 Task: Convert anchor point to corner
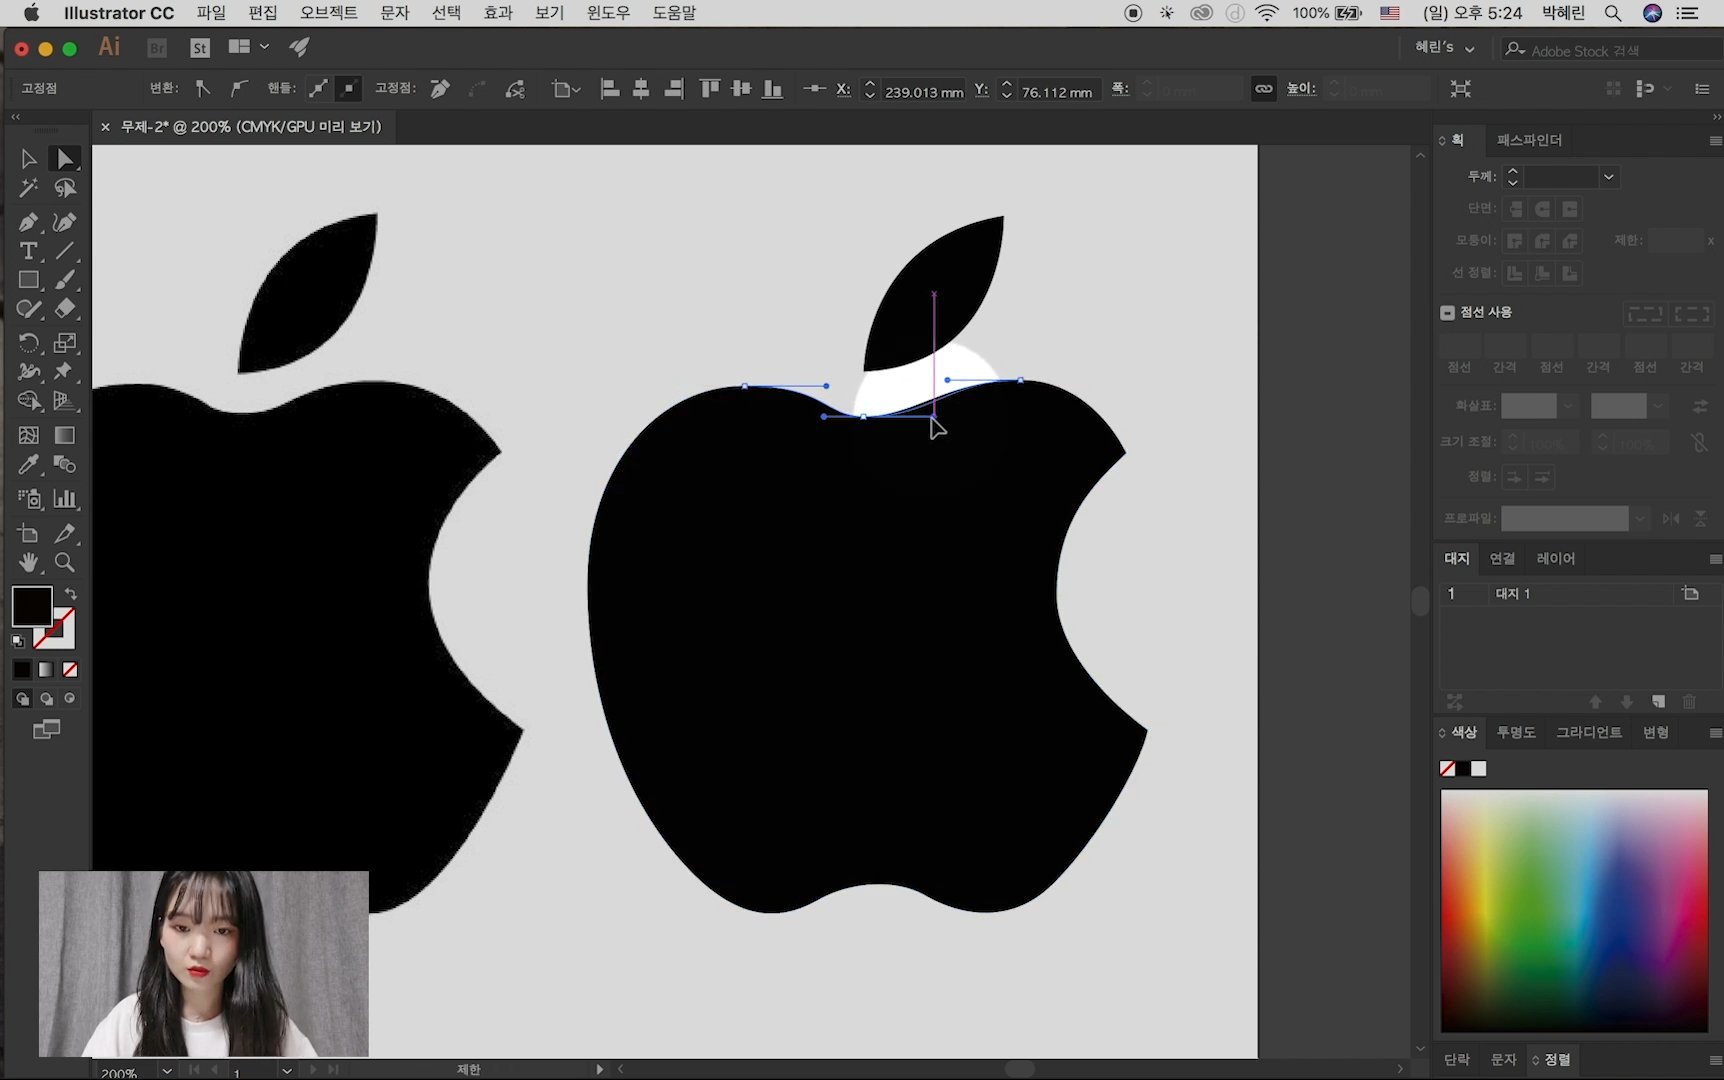pyautogui.click(x=203, y=88)
